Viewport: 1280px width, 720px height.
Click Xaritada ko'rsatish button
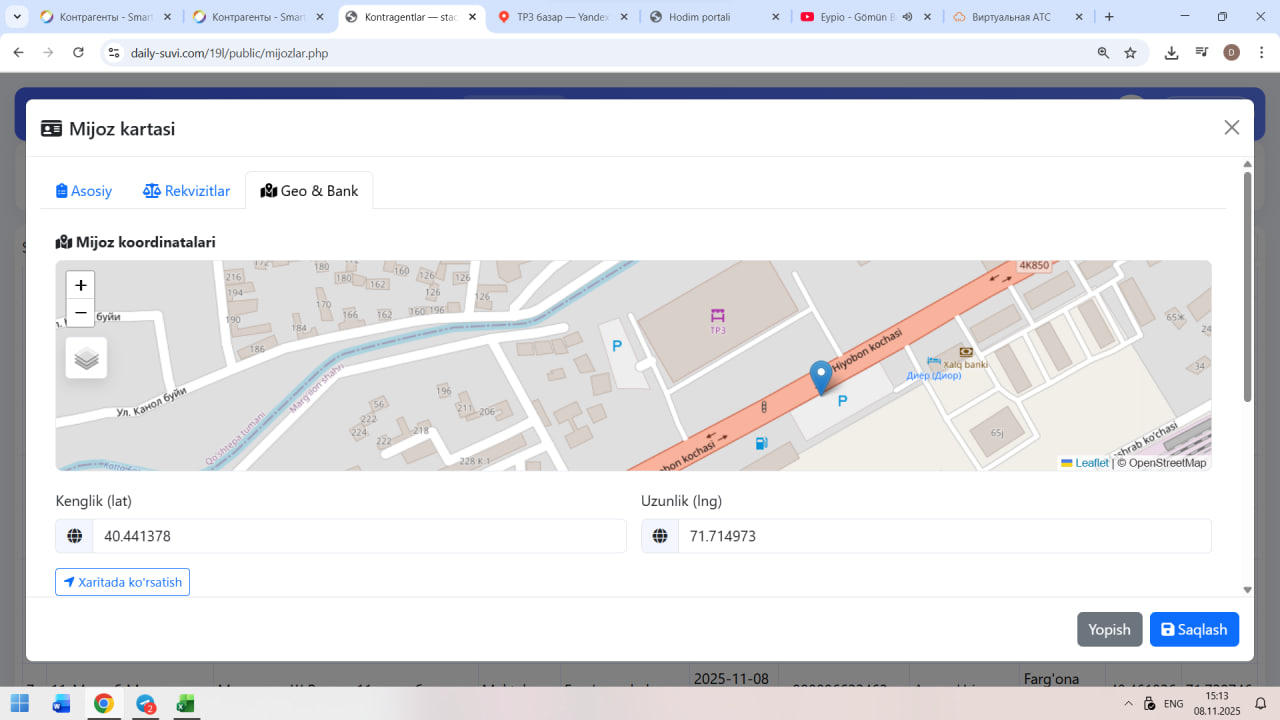pos(122,582)
